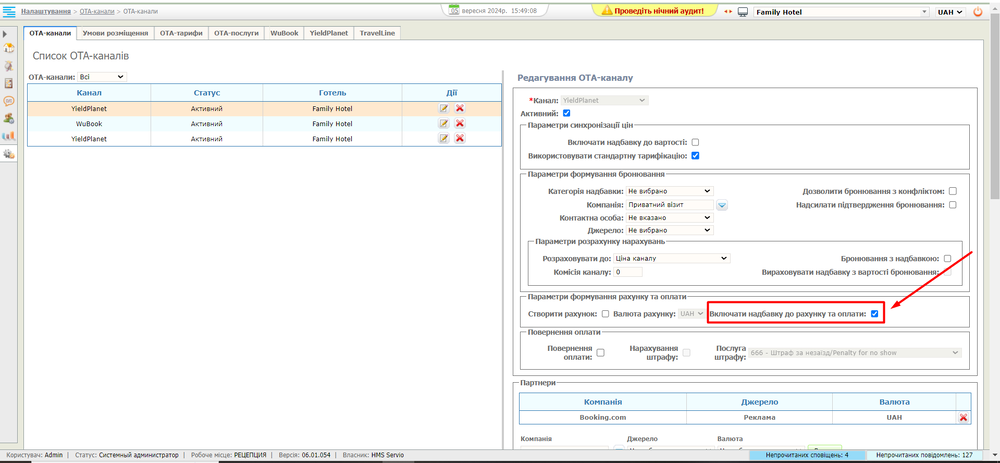Image resolution: width=1000 pixels, height=463 pixels.
Task: Click the edit icon in the WuBook row
Action: click(444, 124)
